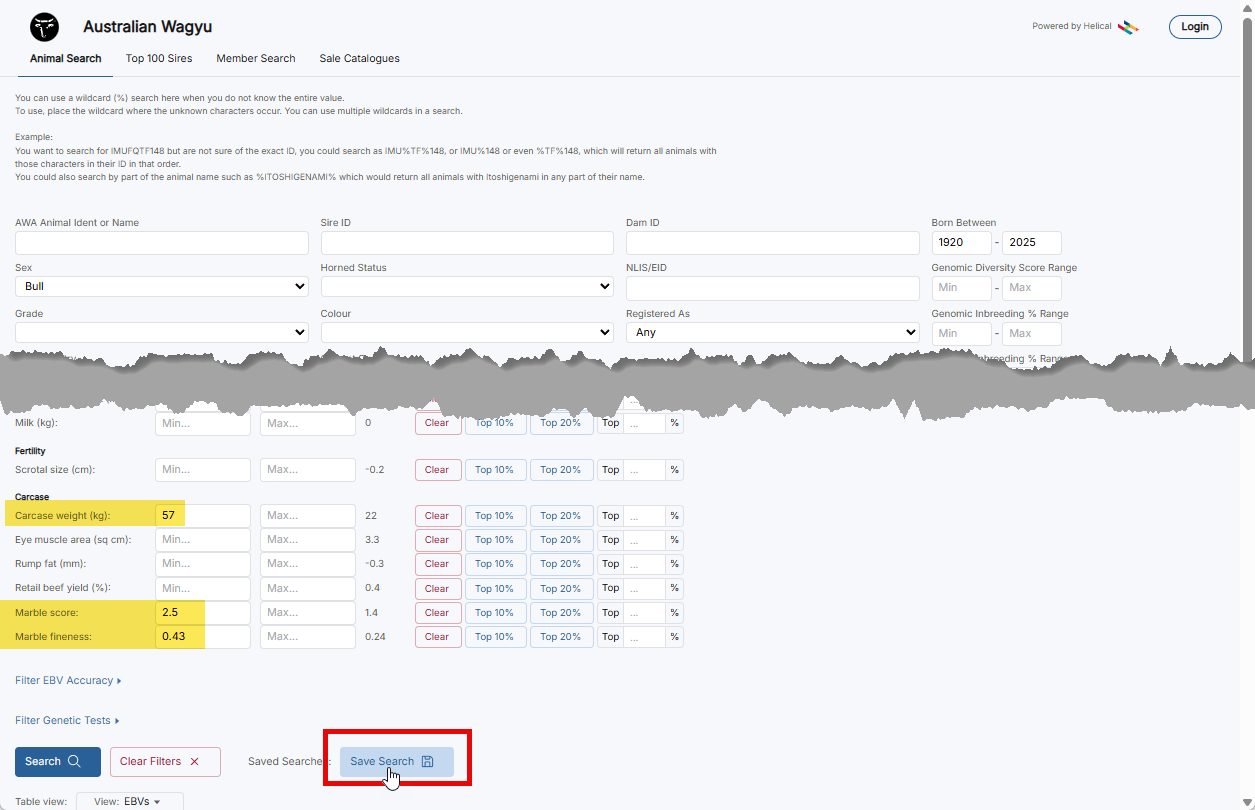Open the Sex dropdown showing Bull
Viewport: 1255px width, 810px height.
tap(162, 287)
